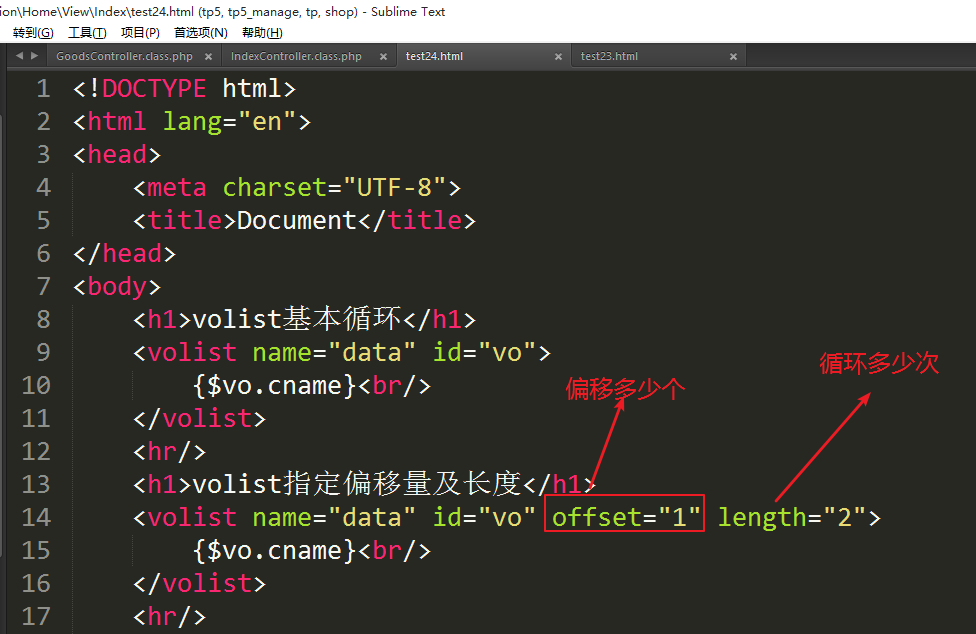Open the 项目(P) menu
976x634 pixels.
click(x=140, y=33)
